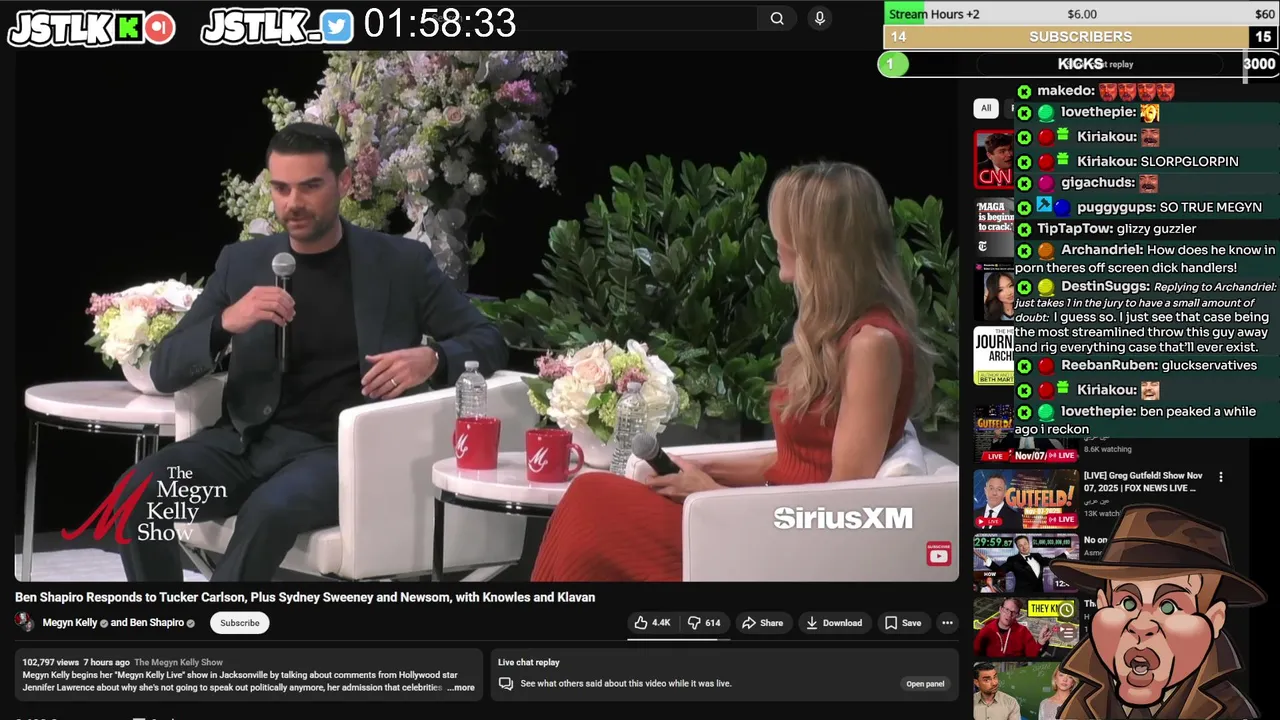Image resolution: width=1280 pixels, height=720 pixels.
Task: Select the All filter chip
Action: pyautogui.click(x=986, y=108)
